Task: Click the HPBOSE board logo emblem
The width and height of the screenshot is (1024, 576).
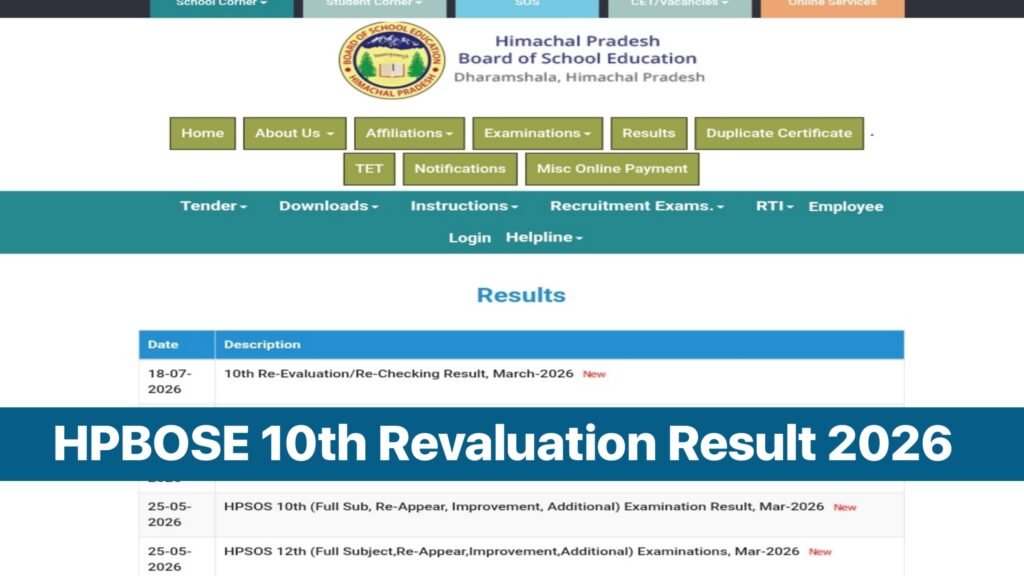Action: click(x=392, y=60)
